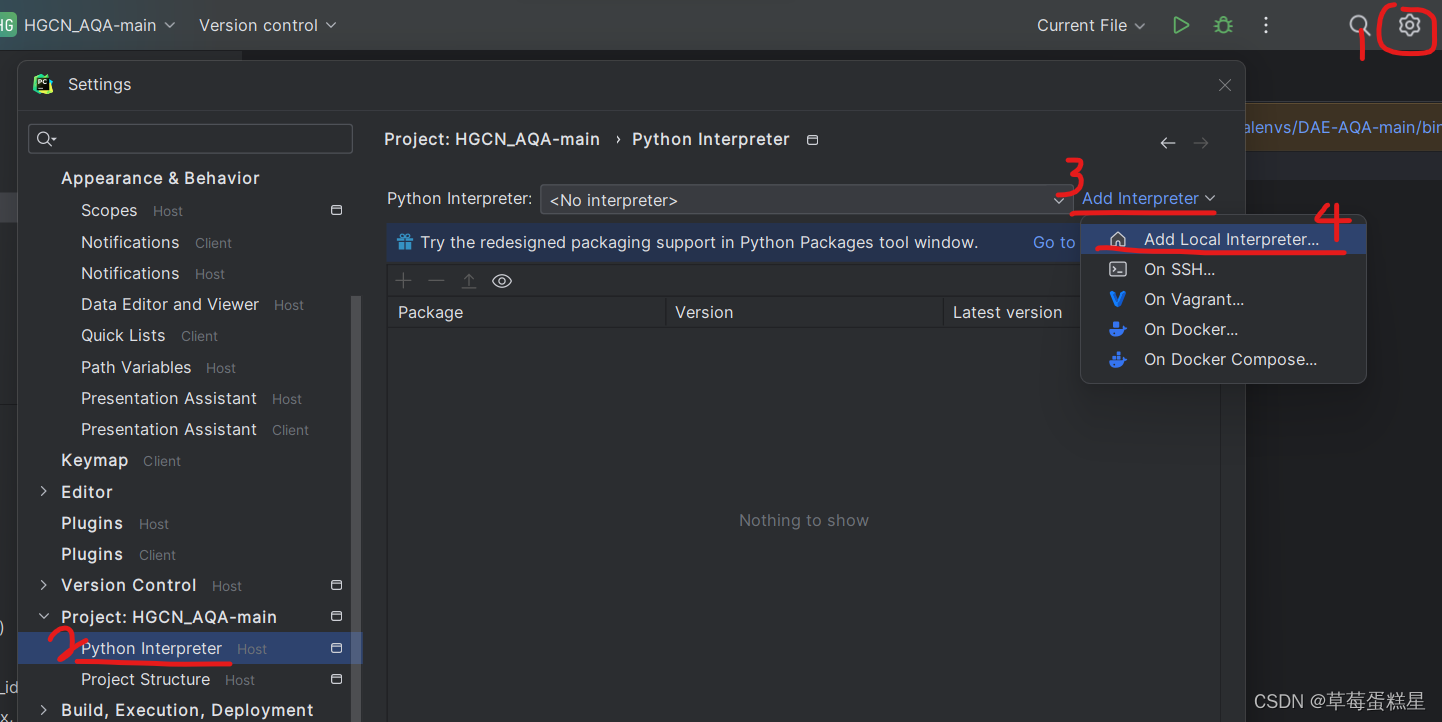Open the Python Interpreter combo box
Screen dimensions: 1442x722
click(806, 200)
